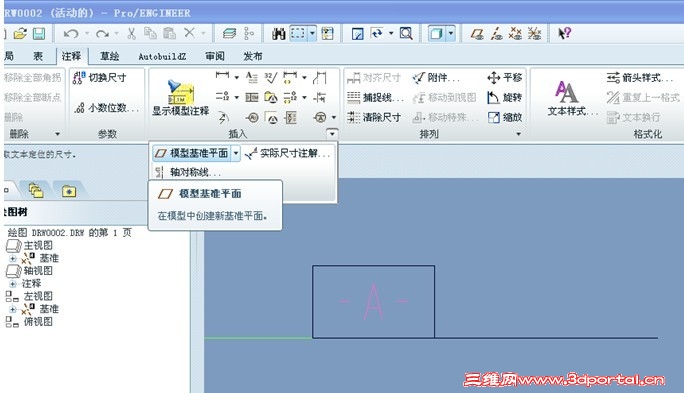Click the delete X icon in top toolbar
Viewport: 684px width, 393px height.
[189, 33]
